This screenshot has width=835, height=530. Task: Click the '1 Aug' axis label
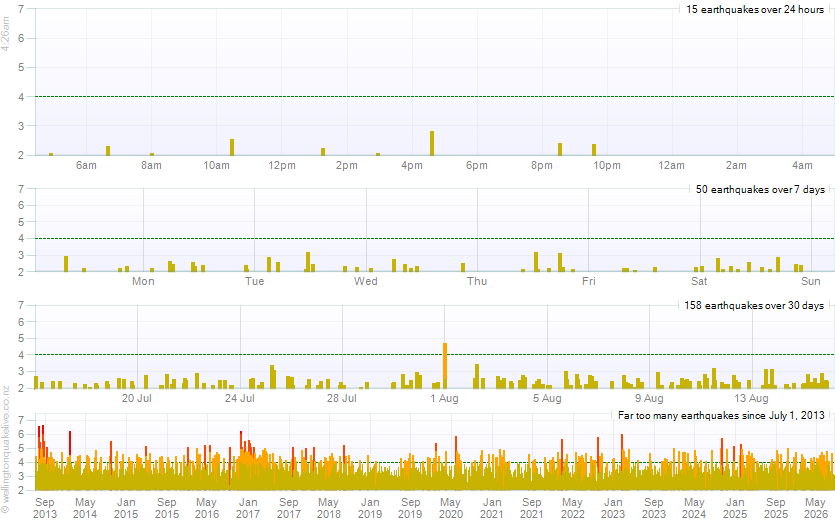pos(445,398)
